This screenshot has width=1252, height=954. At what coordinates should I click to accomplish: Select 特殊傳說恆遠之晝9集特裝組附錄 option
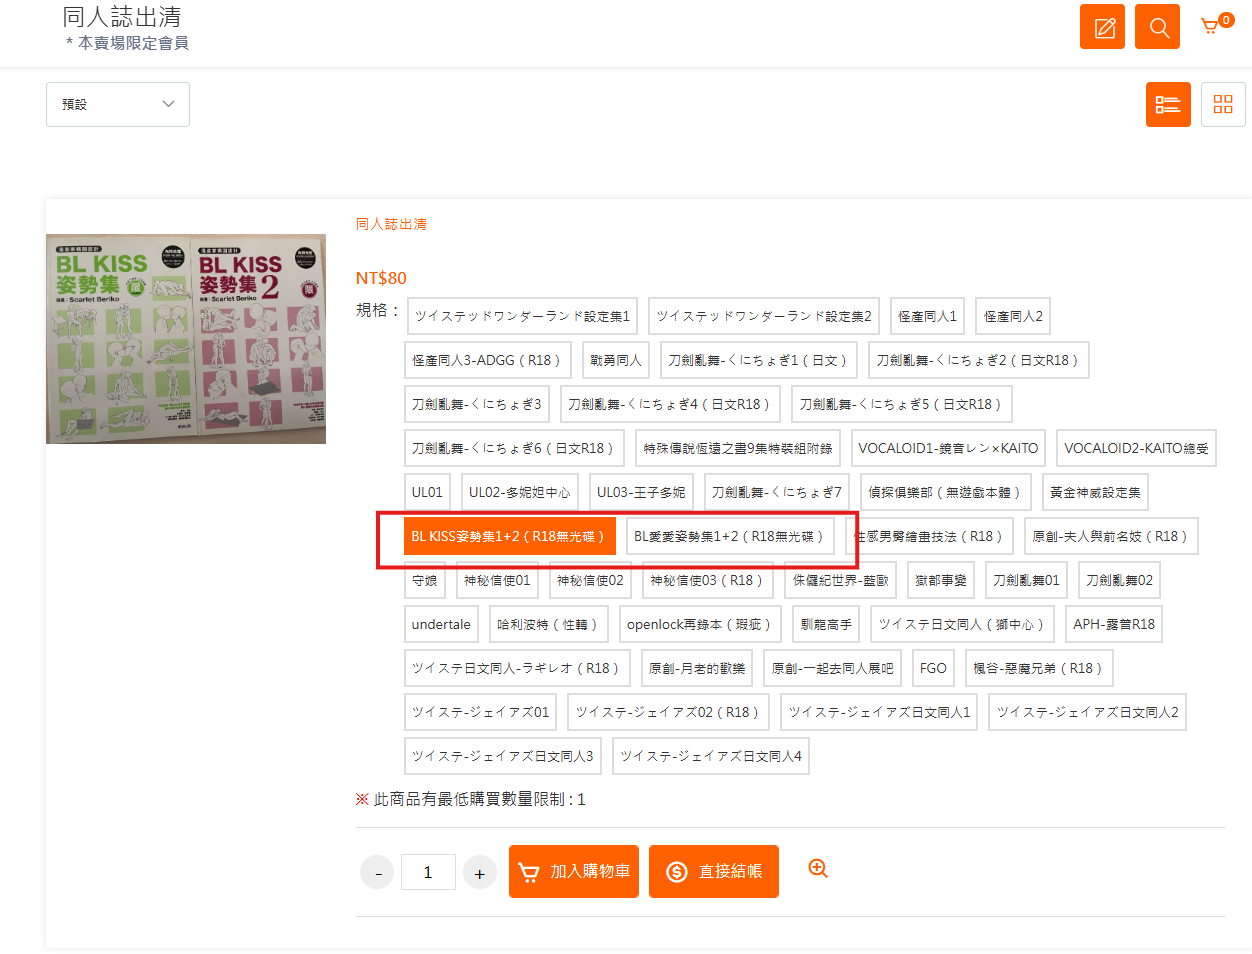click(x=738, y=448)
